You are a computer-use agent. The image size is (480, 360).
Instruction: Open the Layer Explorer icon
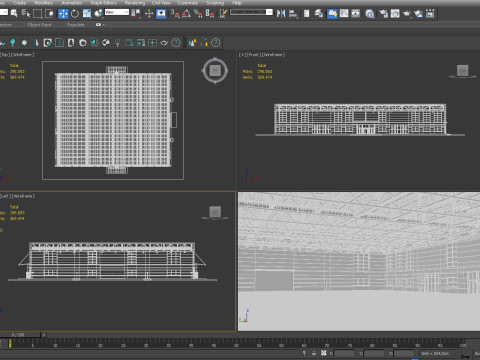pos(319,14)
